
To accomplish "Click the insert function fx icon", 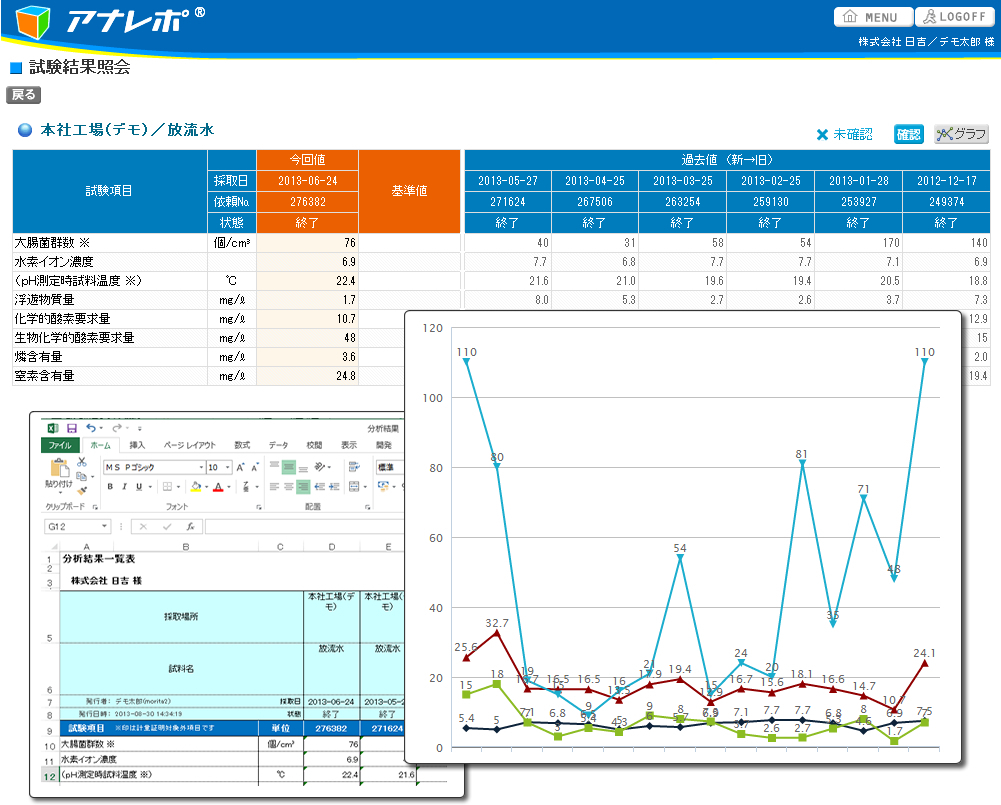I will [190, 527].
